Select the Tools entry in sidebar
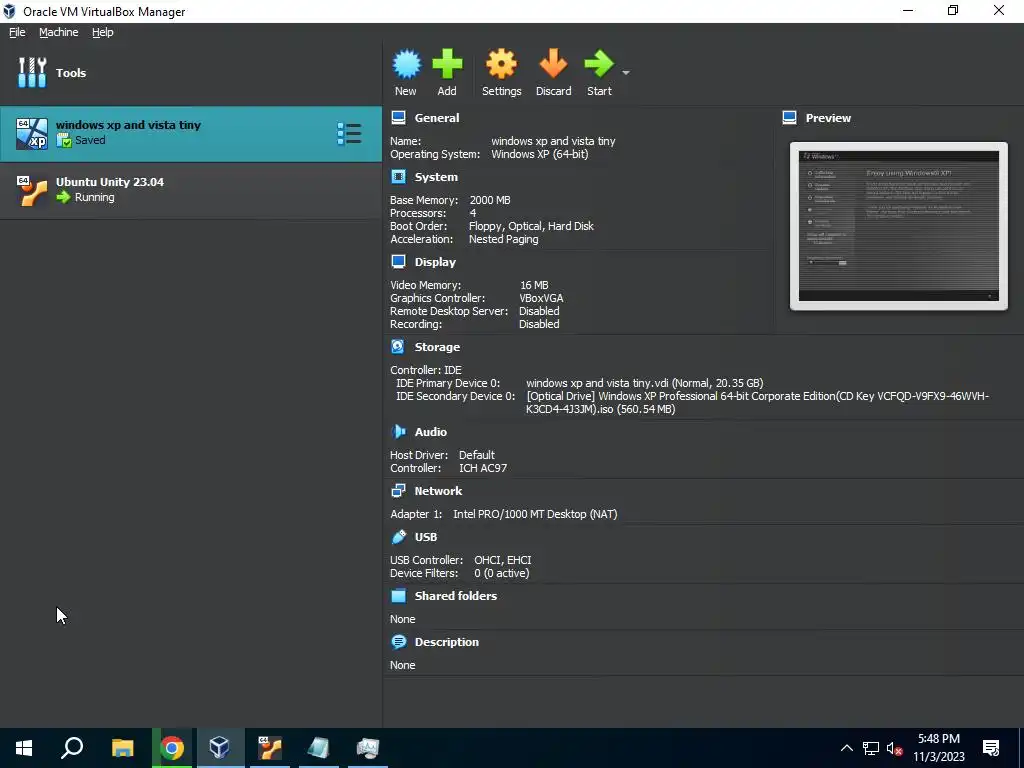 click(x=191, y=72)
